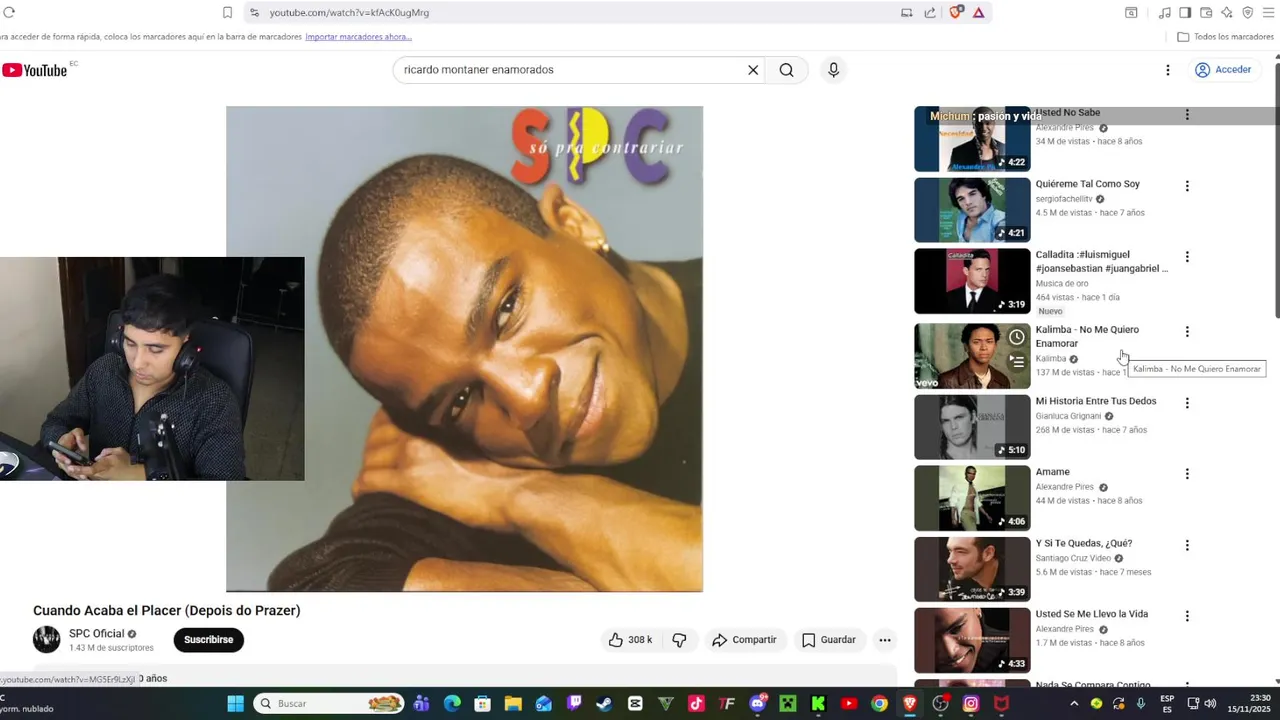1280x720 pixels.
Task: Open options for Usted Se Me Llevo la Vida
Action: click(1187, 617)
